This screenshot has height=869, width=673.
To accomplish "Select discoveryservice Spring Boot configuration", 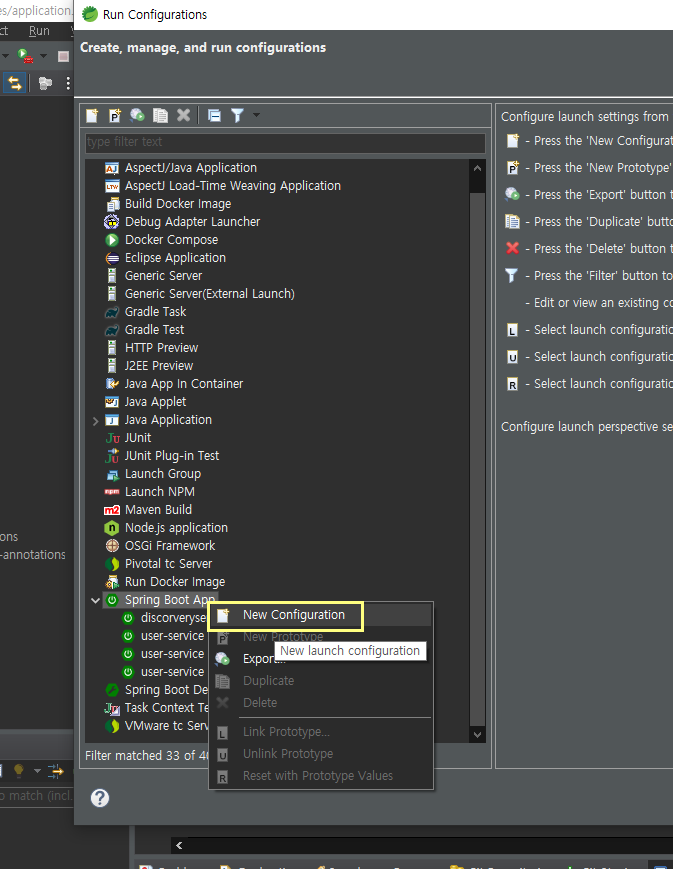I will point(174,618).
